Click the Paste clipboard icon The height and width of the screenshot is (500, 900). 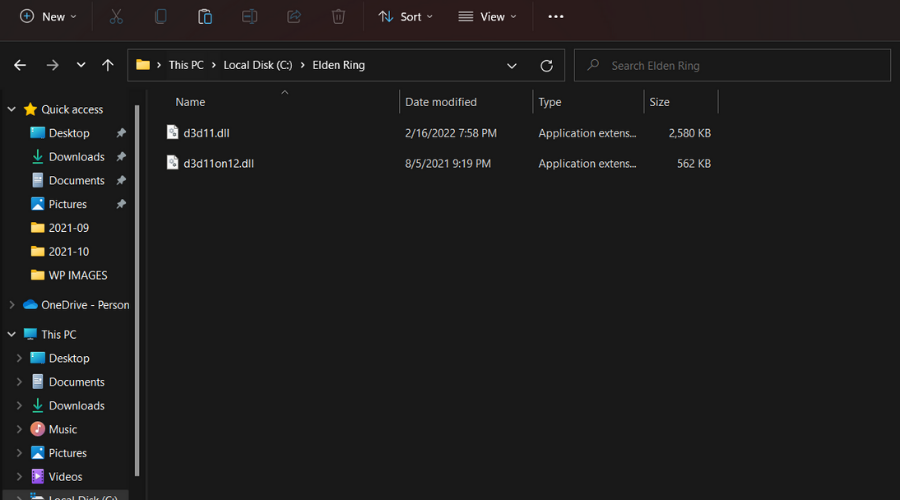coord(205,17)
